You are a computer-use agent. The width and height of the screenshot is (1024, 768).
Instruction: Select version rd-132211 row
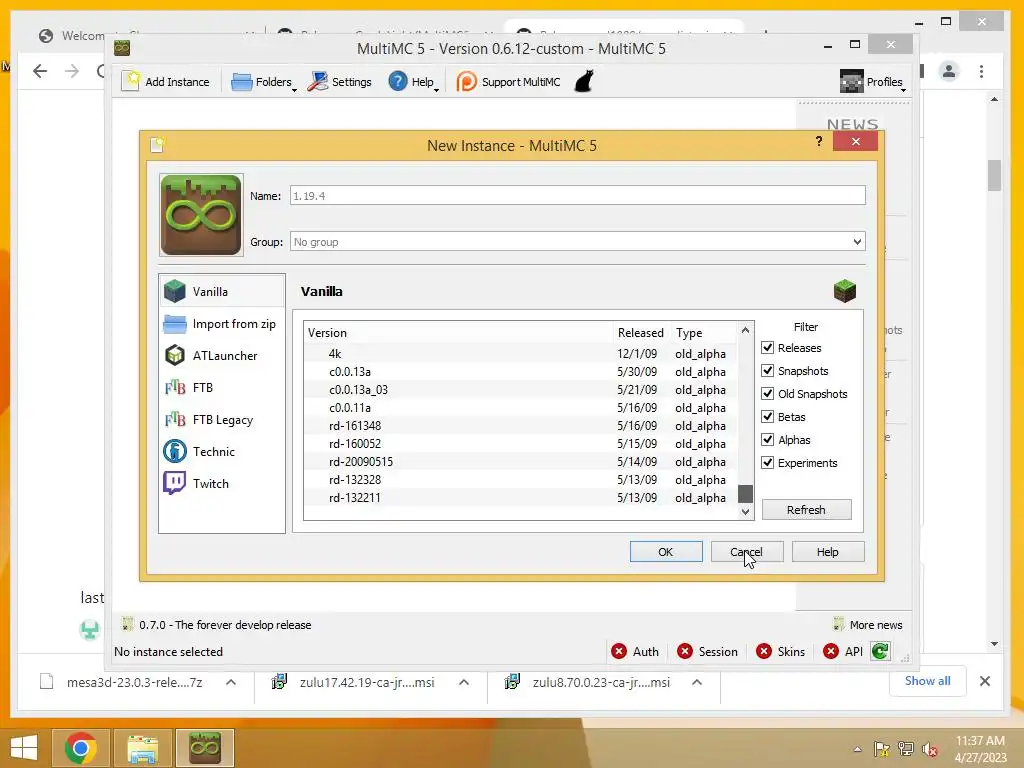pos(520,497)
